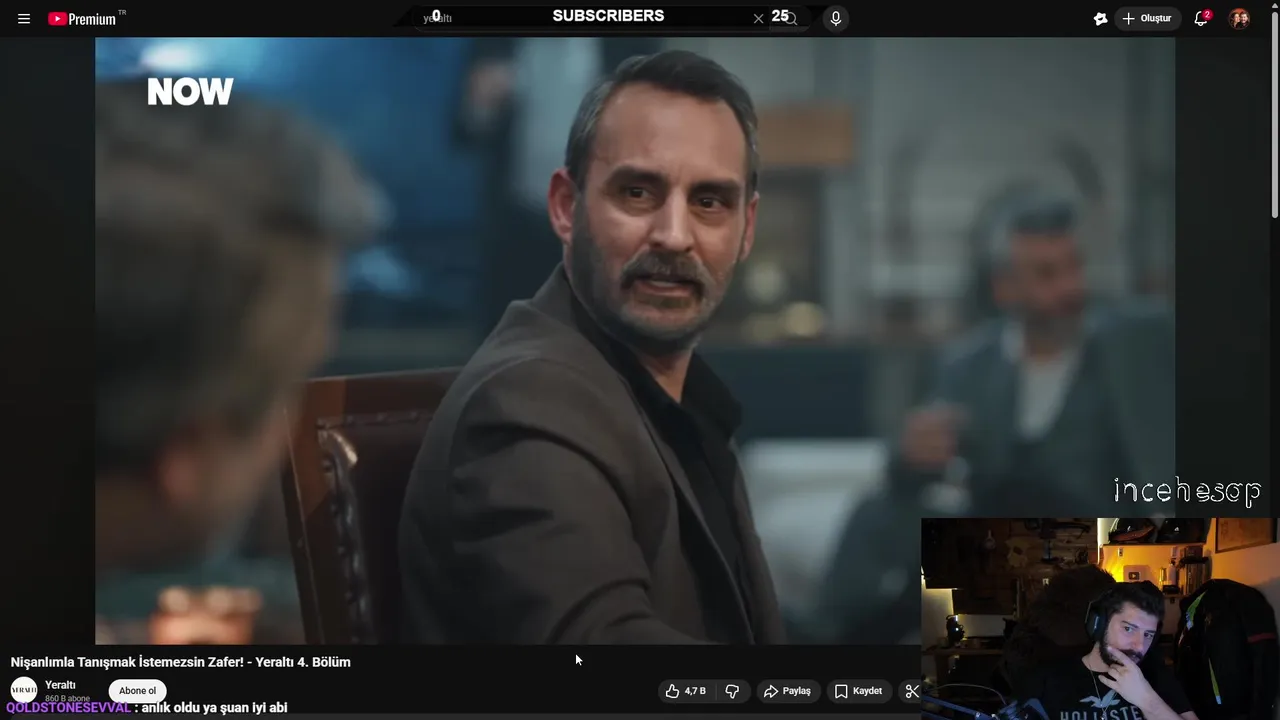Like the video (4,7 B)

click(686, 691)
